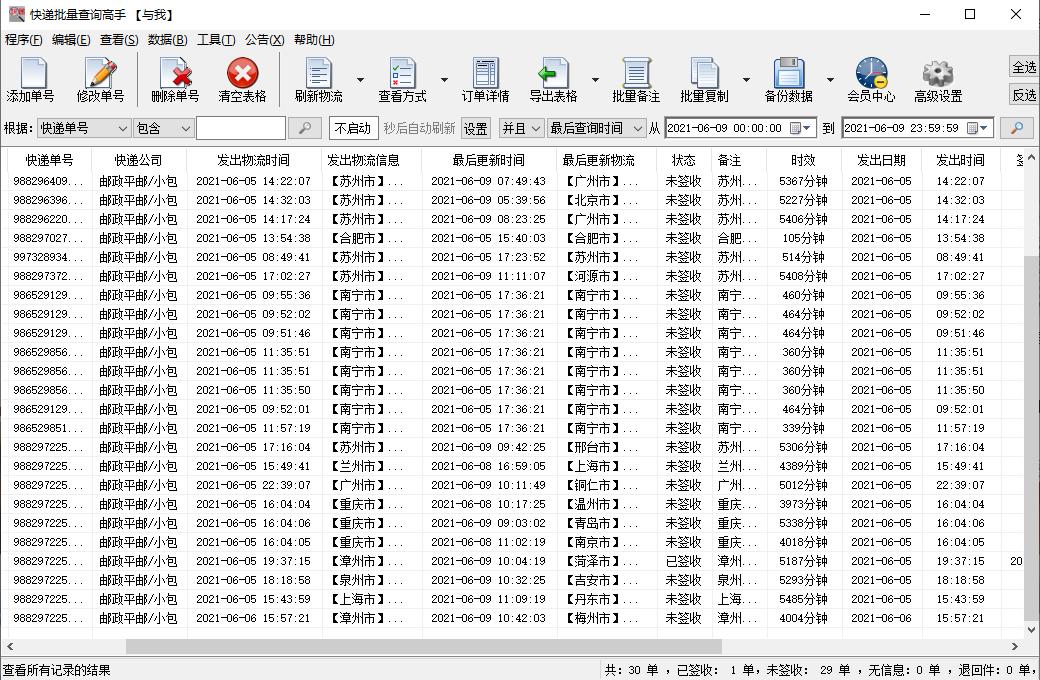Open the 快递单号 filter field dropdown
The width and height of the screenshot is (1040, 680).
(84, 128)
